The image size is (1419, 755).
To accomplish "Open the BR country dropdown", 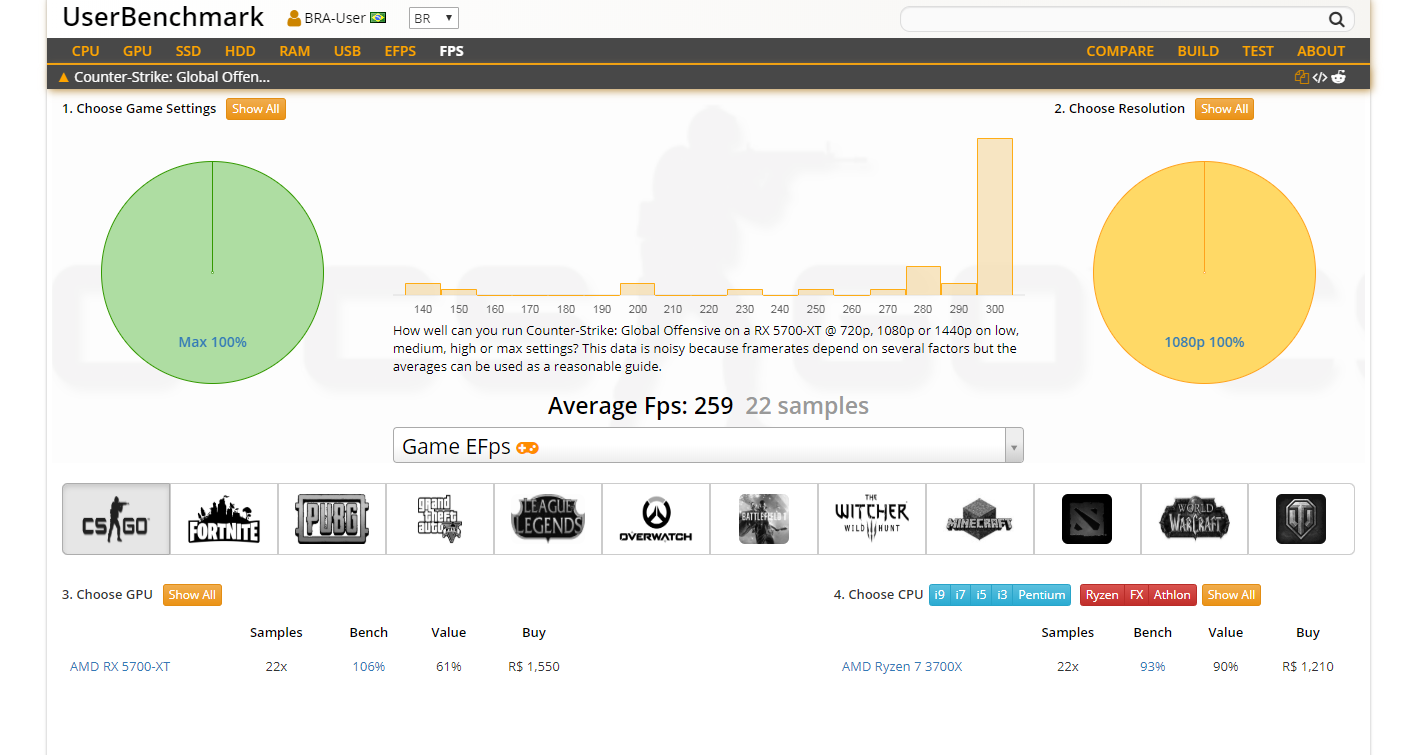I will tap(434, 18).
